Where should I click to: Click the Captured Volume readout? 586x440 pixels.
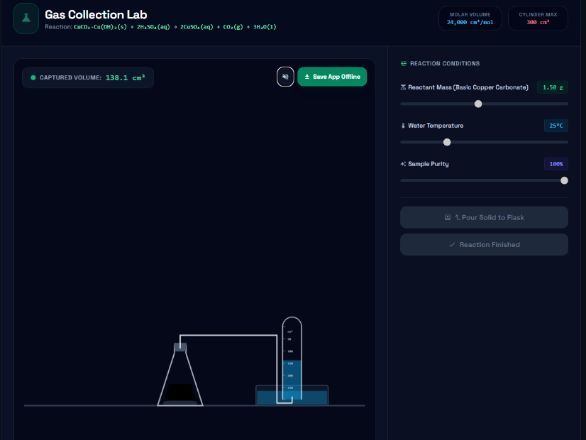point(88,77)
